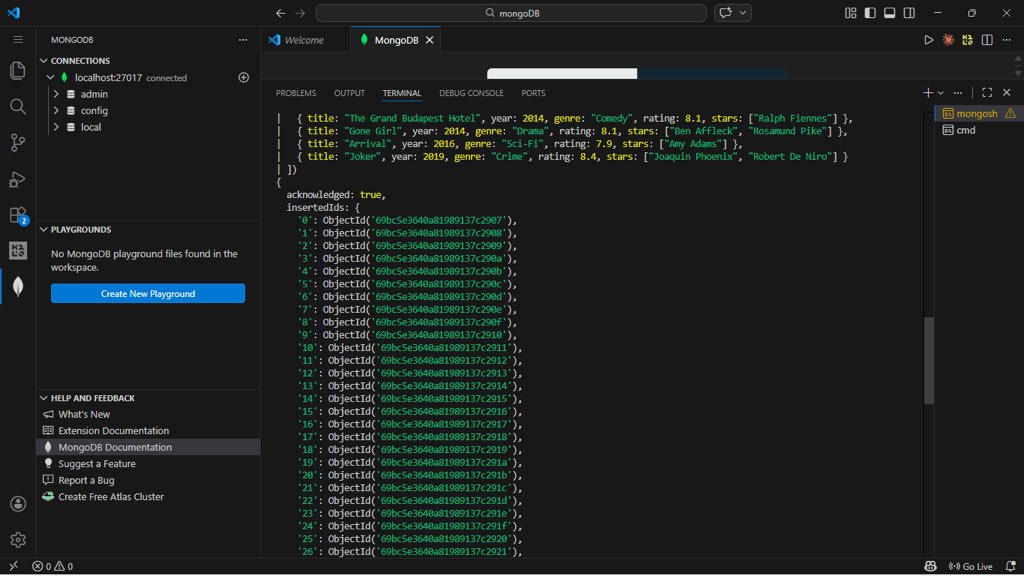Expand the admin database

[x=56, y=94]
